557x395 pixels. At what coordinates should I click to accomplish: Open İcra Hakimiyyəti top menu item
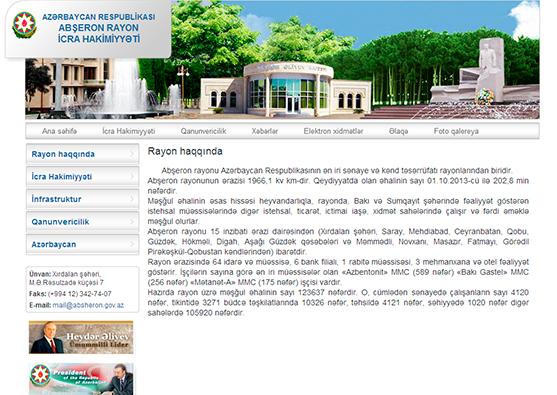pos(129,131)
